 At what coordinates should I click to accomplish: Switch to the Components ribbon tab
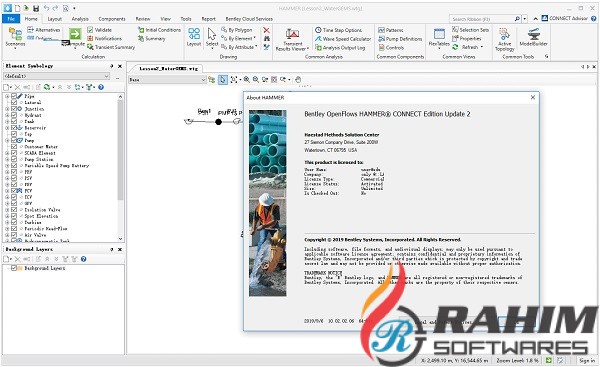[x=112, y=19]
